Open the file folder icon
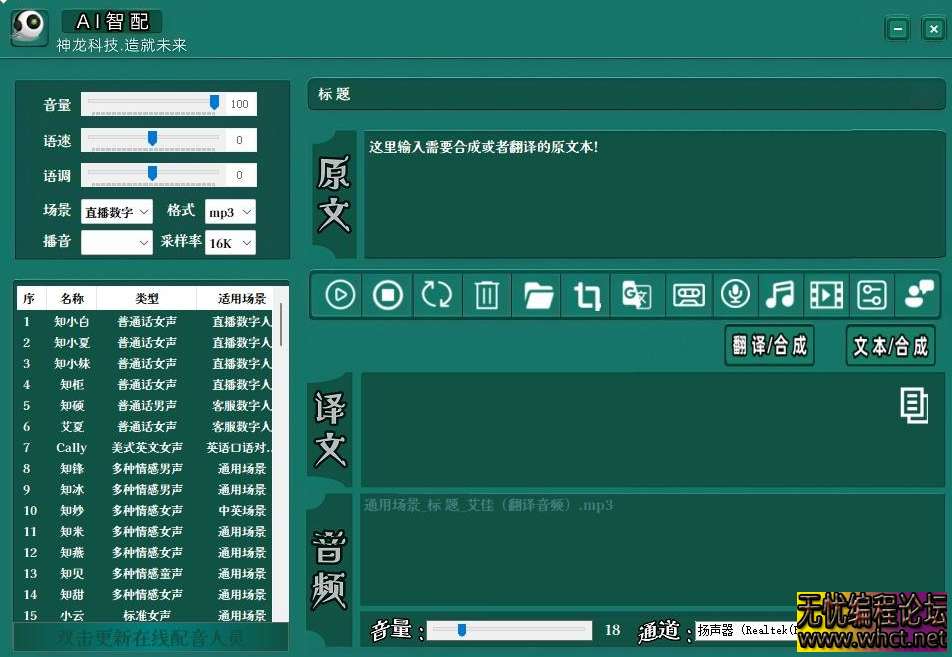 click(x=537, y=295)
